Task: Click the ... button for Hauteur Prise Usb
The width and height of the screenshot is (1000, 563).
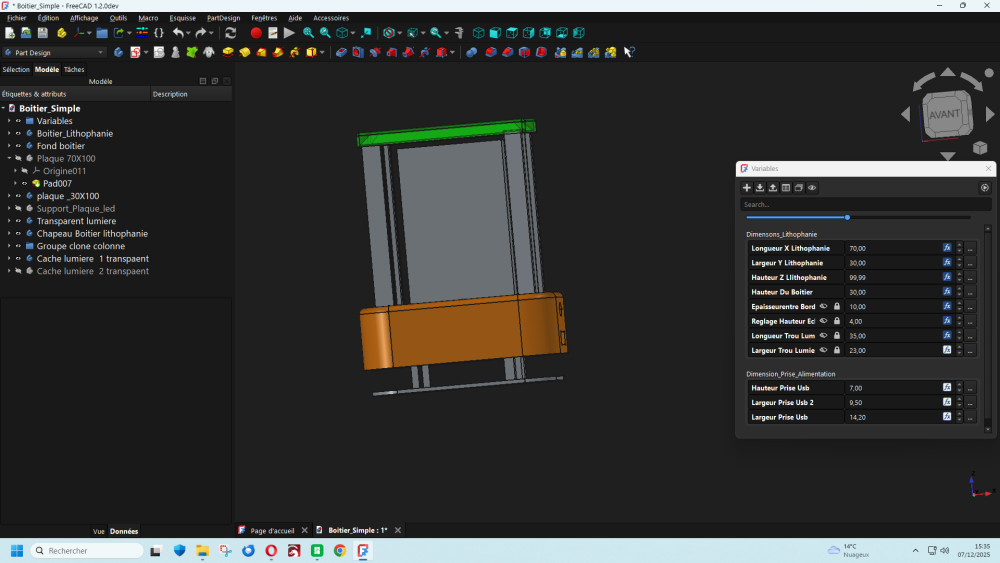Action: pos(970,388)
